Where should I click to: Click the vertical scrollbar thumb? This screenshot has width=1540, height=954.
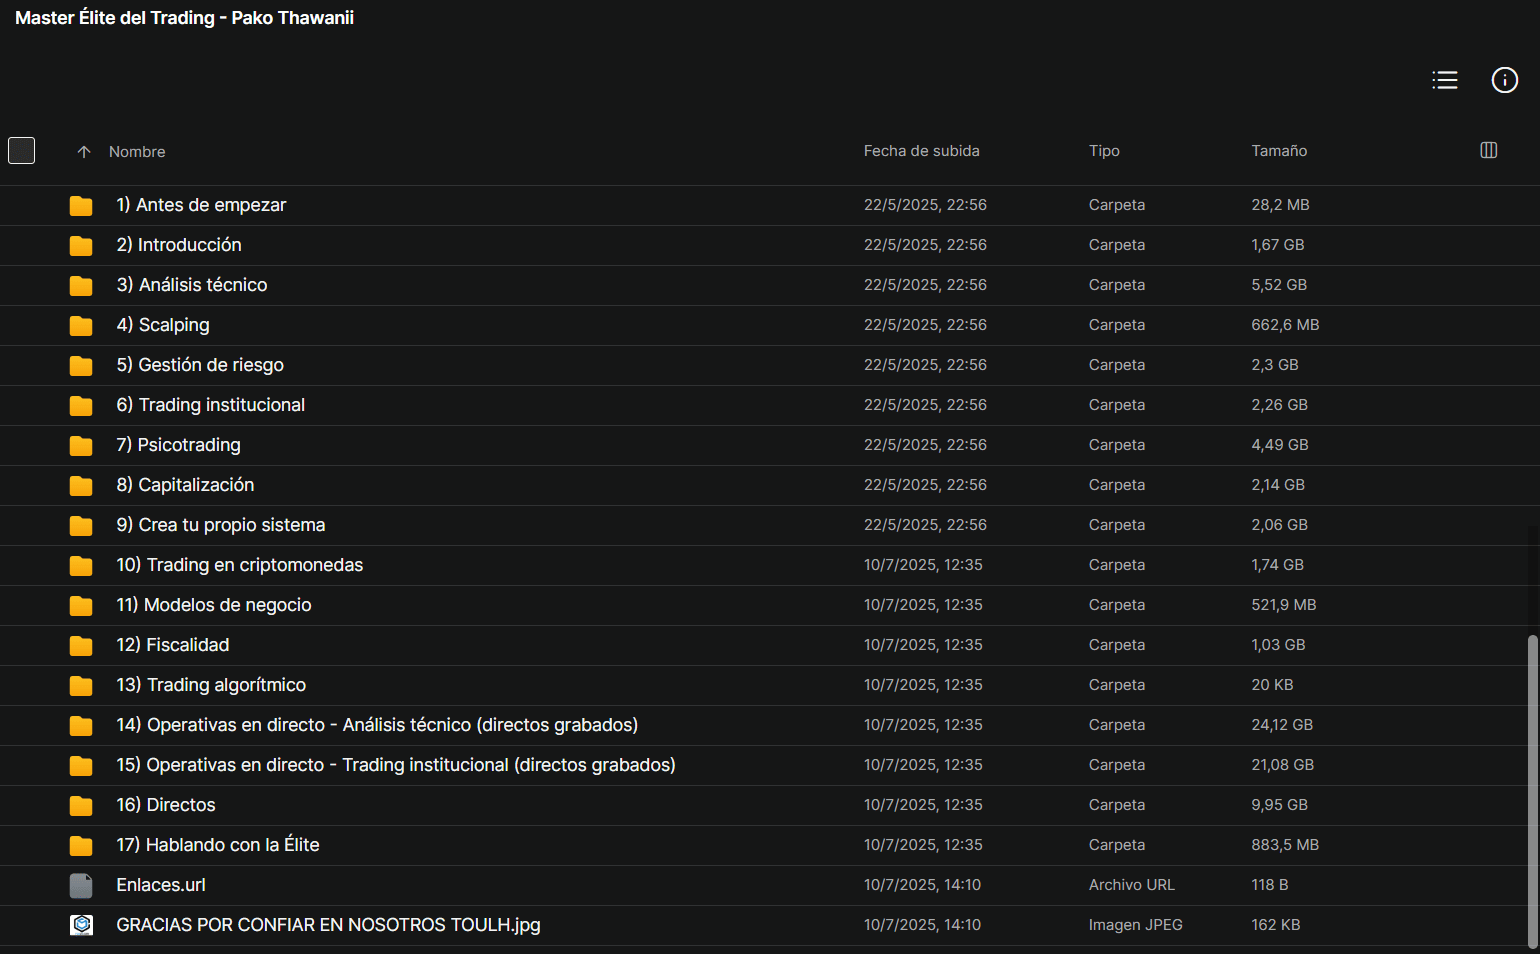(x=1533, y=791)
